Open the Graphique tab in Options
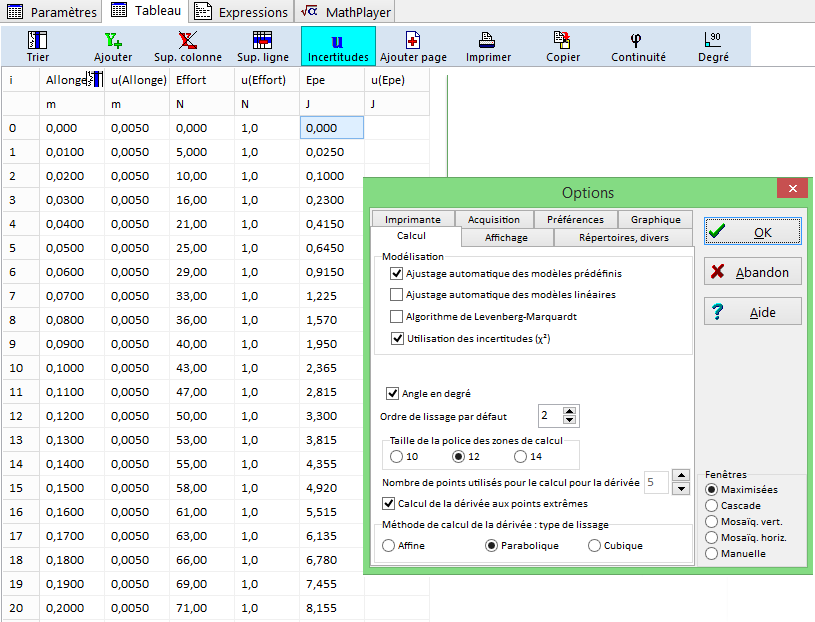This screenshot has height=622, width=815. click(x=655, y=219)
